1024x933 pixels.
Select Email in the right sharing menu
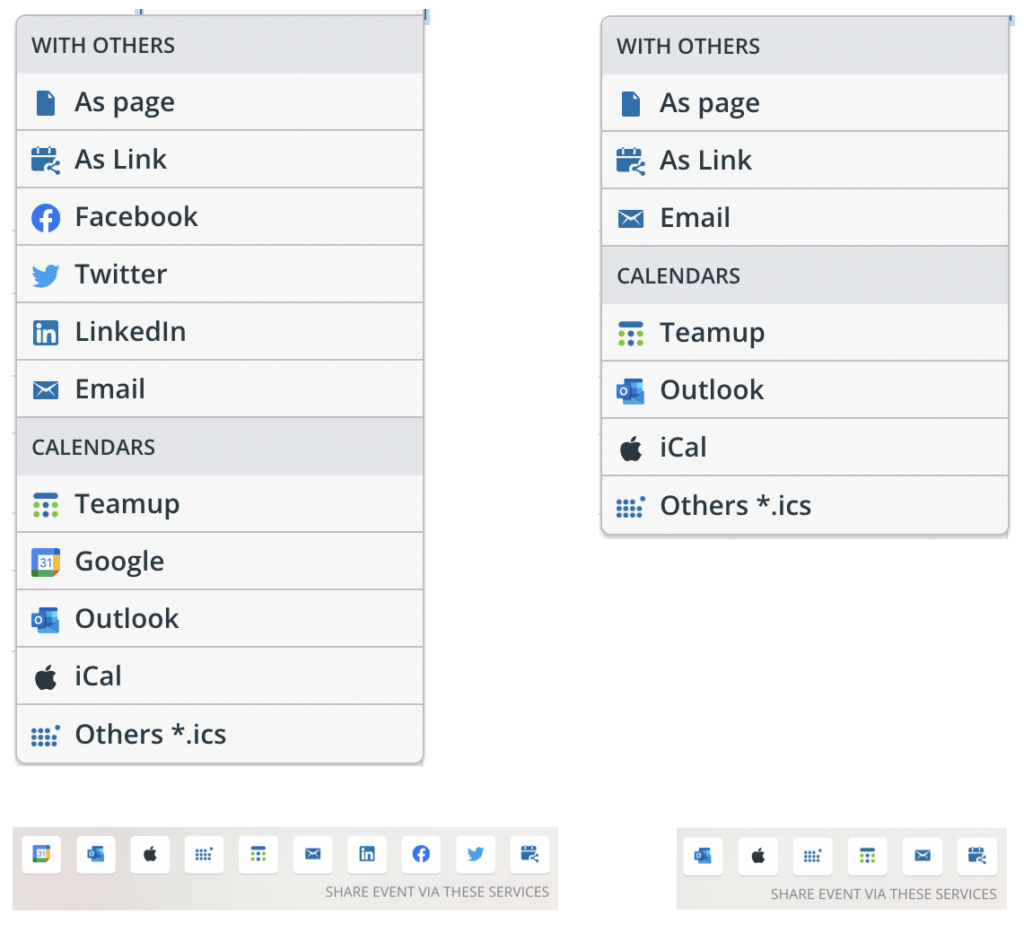[805, 218]
